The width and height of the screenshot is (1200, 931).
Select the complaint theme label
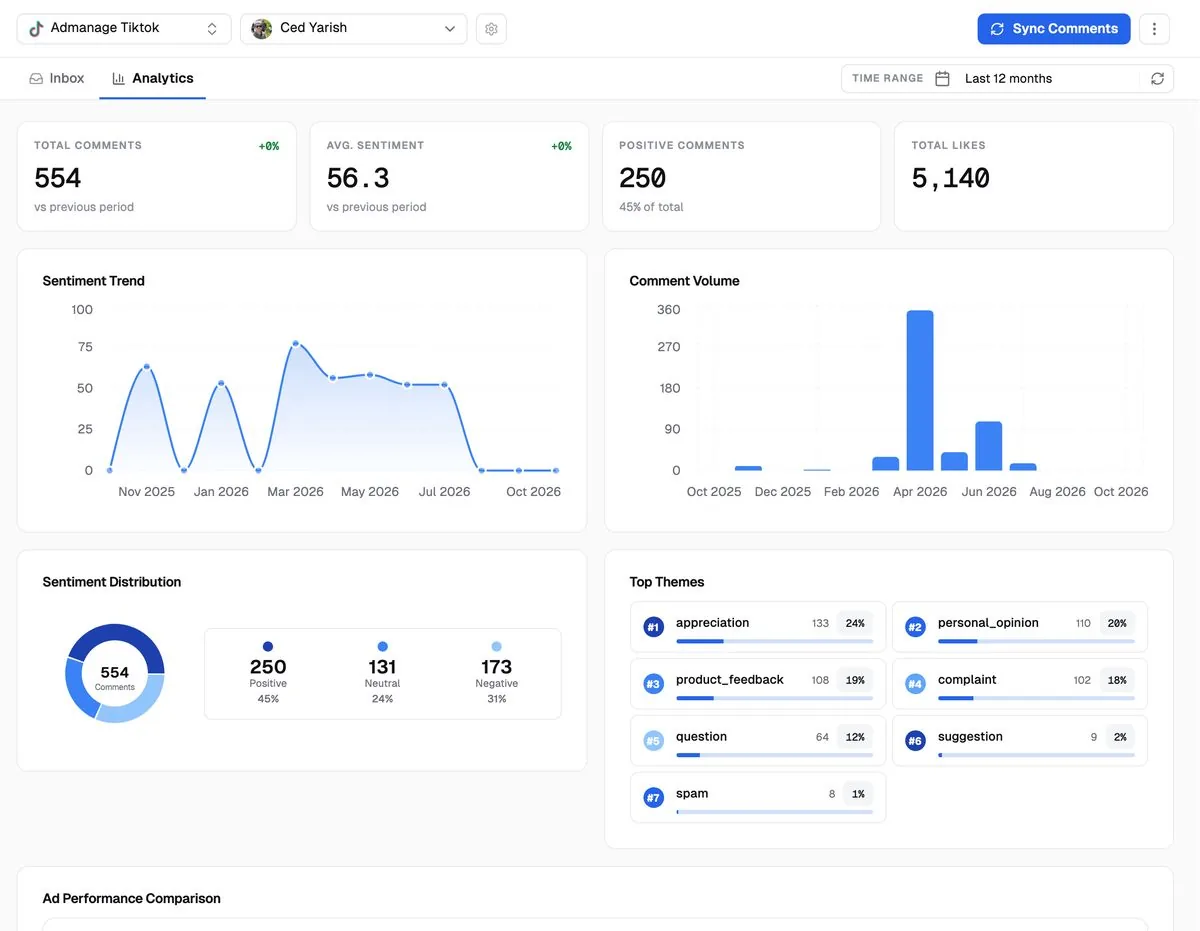click(x=967, y=680)
